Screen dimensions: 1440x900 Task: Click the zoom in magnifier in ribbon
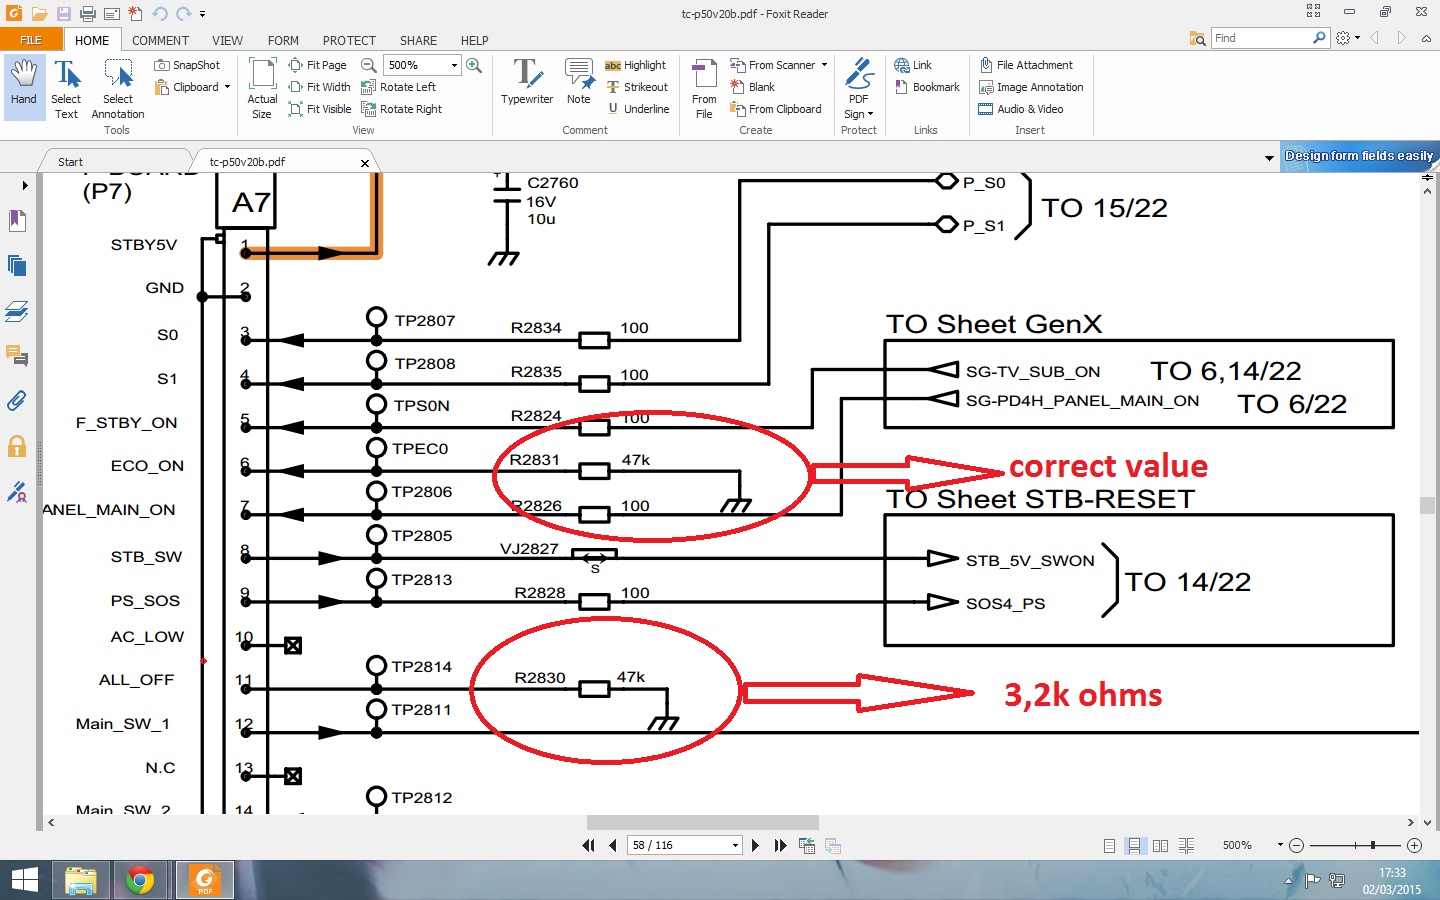pyautogui.click(x=474, y=65)
